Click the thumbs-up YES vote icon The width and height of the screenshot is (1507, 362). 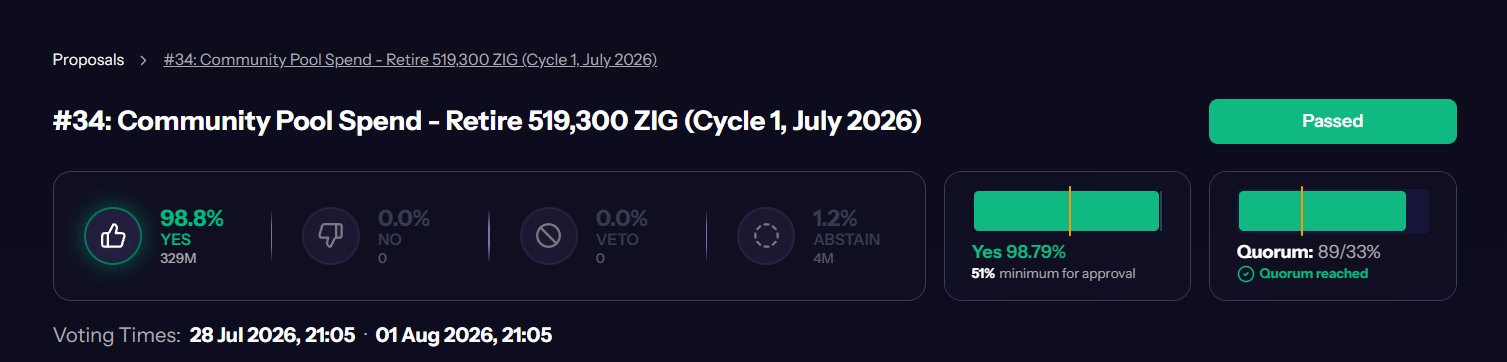pyautogui.click(x=112, y=236)
